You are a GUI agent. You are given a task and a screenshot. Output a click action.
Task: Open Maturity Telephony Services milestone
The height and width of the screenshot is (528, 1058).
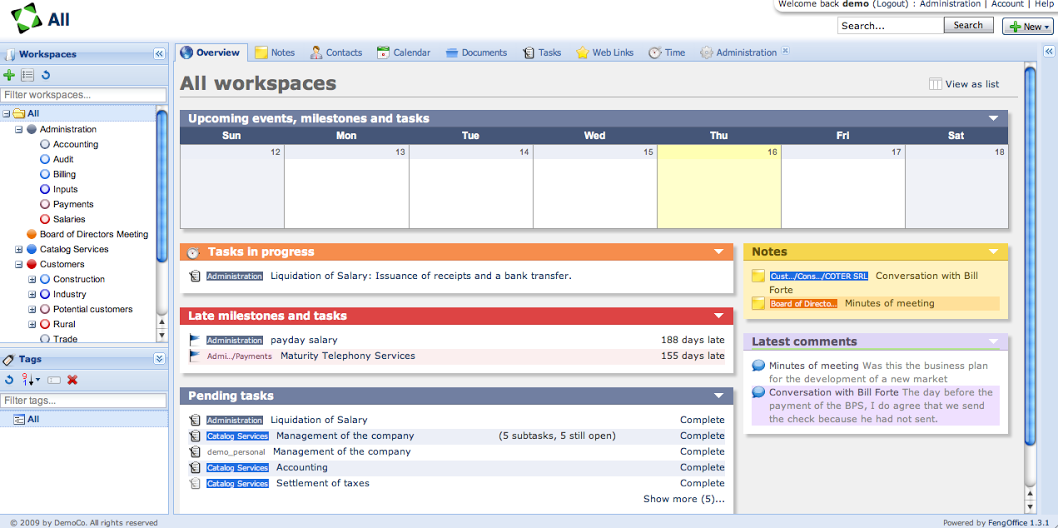[347, 356]
